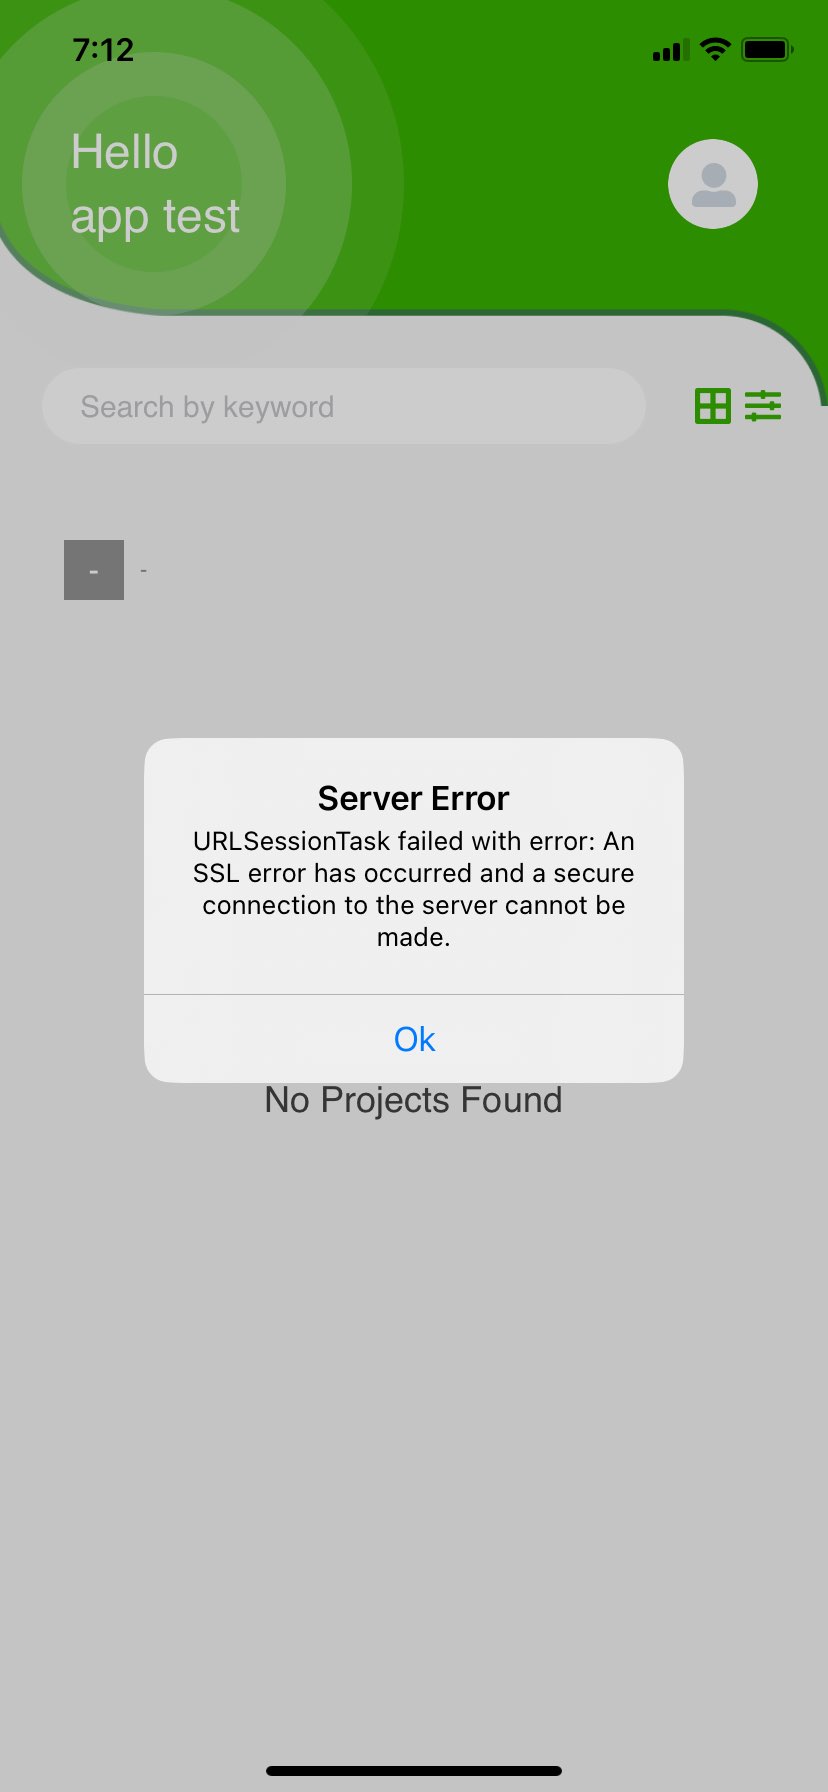Focus the Search by keyword field

click(x=344, y=406)
